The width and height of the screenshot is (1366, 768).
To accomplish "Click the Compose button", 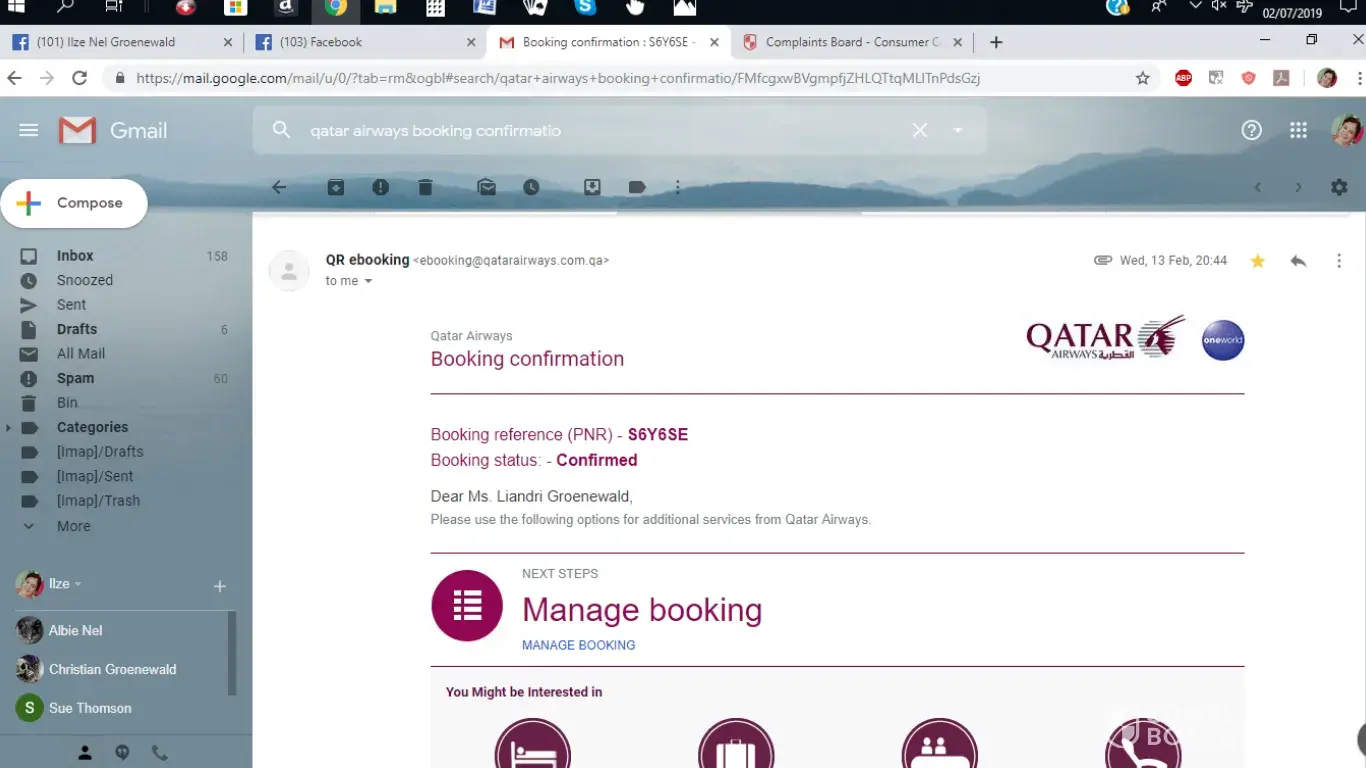I will click(x=74, y=203).
